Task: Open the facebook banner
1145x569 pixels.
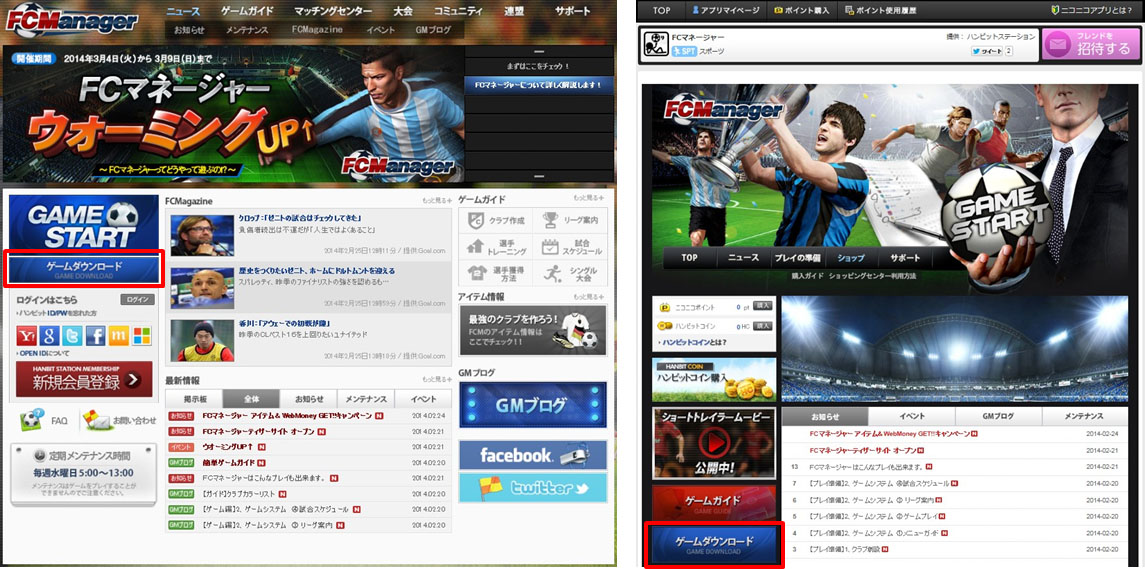Action: coord(532,454)
